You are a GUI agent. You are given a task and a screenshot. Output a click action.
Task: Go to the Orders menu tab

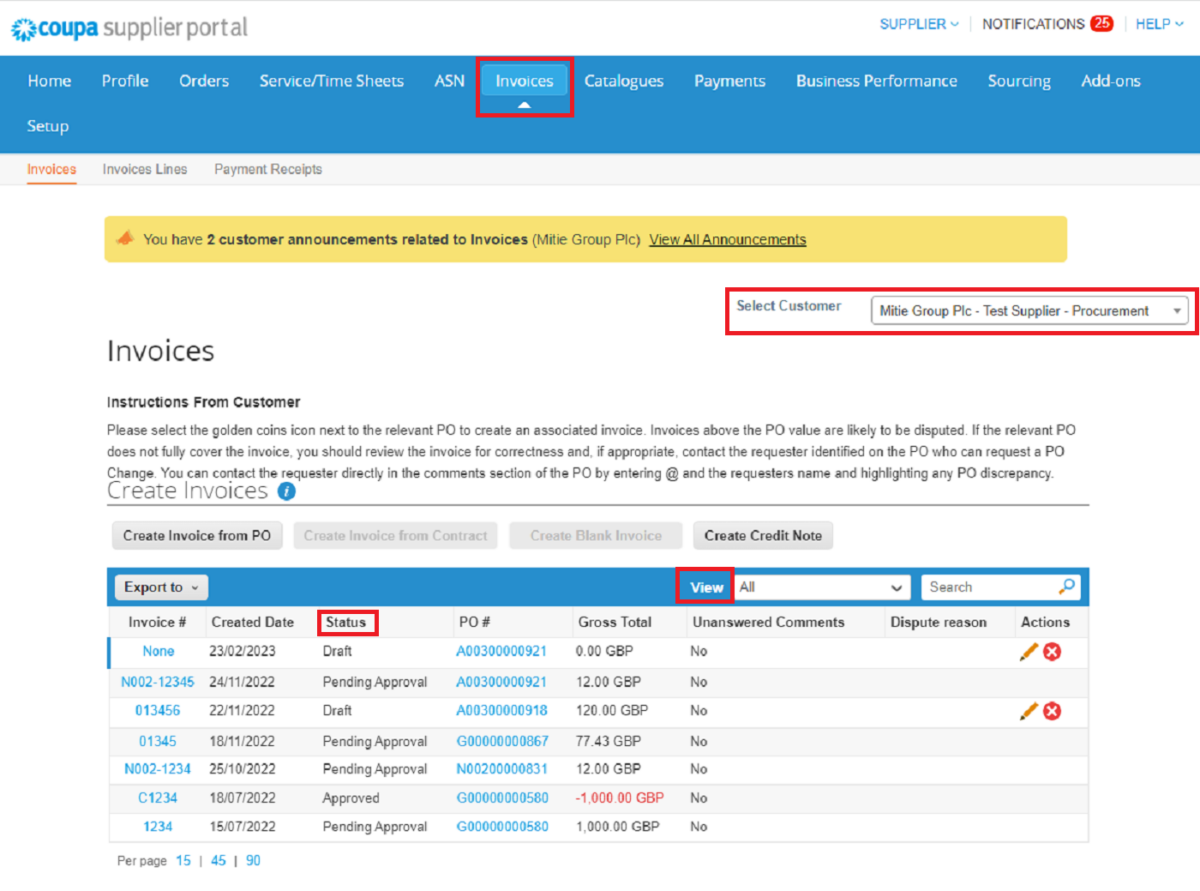(204, 81)
